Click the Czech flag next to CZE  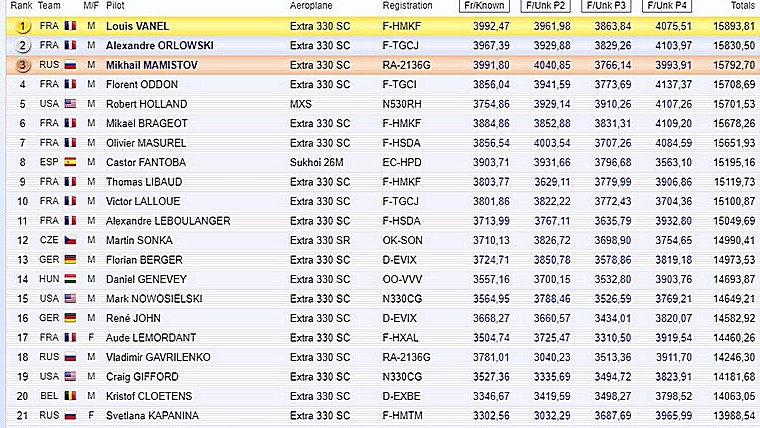[x=70, y=240]
